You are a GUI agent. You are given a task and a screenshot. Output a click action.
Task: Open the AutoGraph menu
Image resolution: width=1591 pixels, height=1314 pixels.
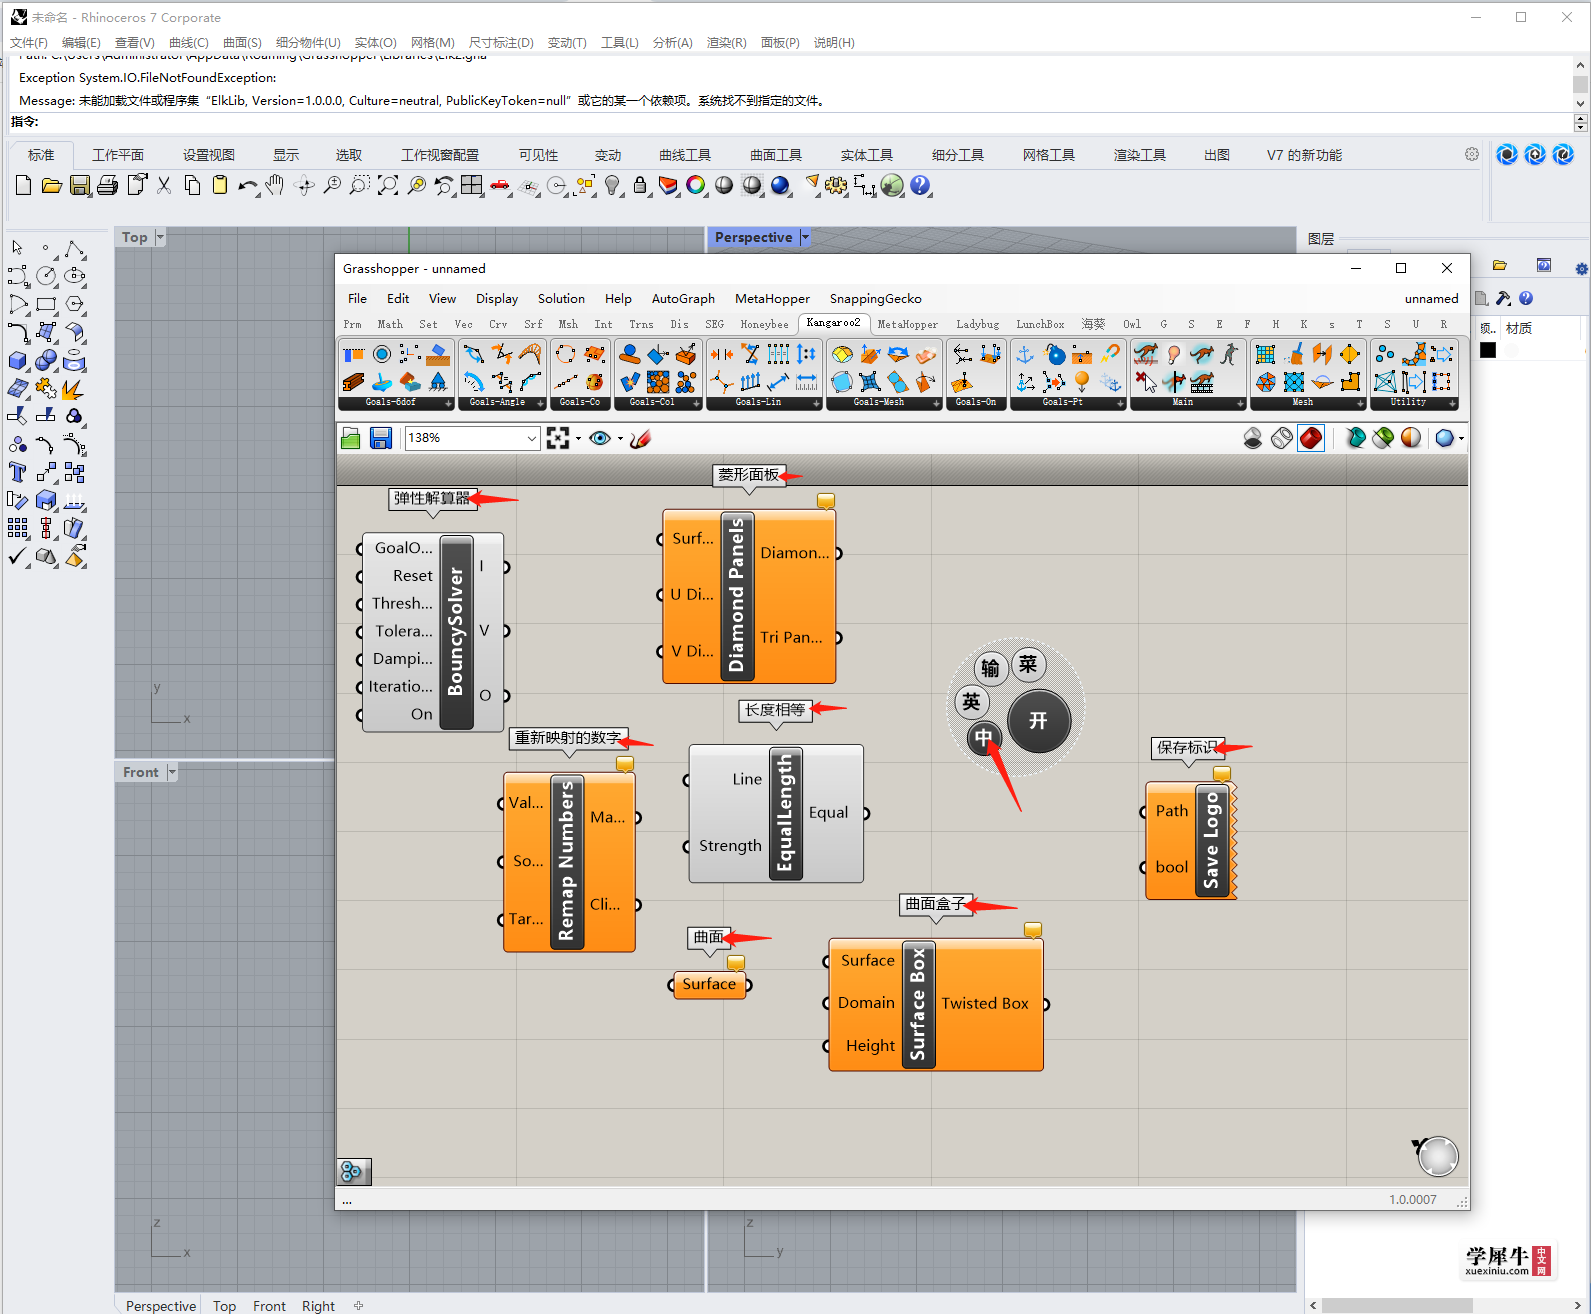click(683, 298)
